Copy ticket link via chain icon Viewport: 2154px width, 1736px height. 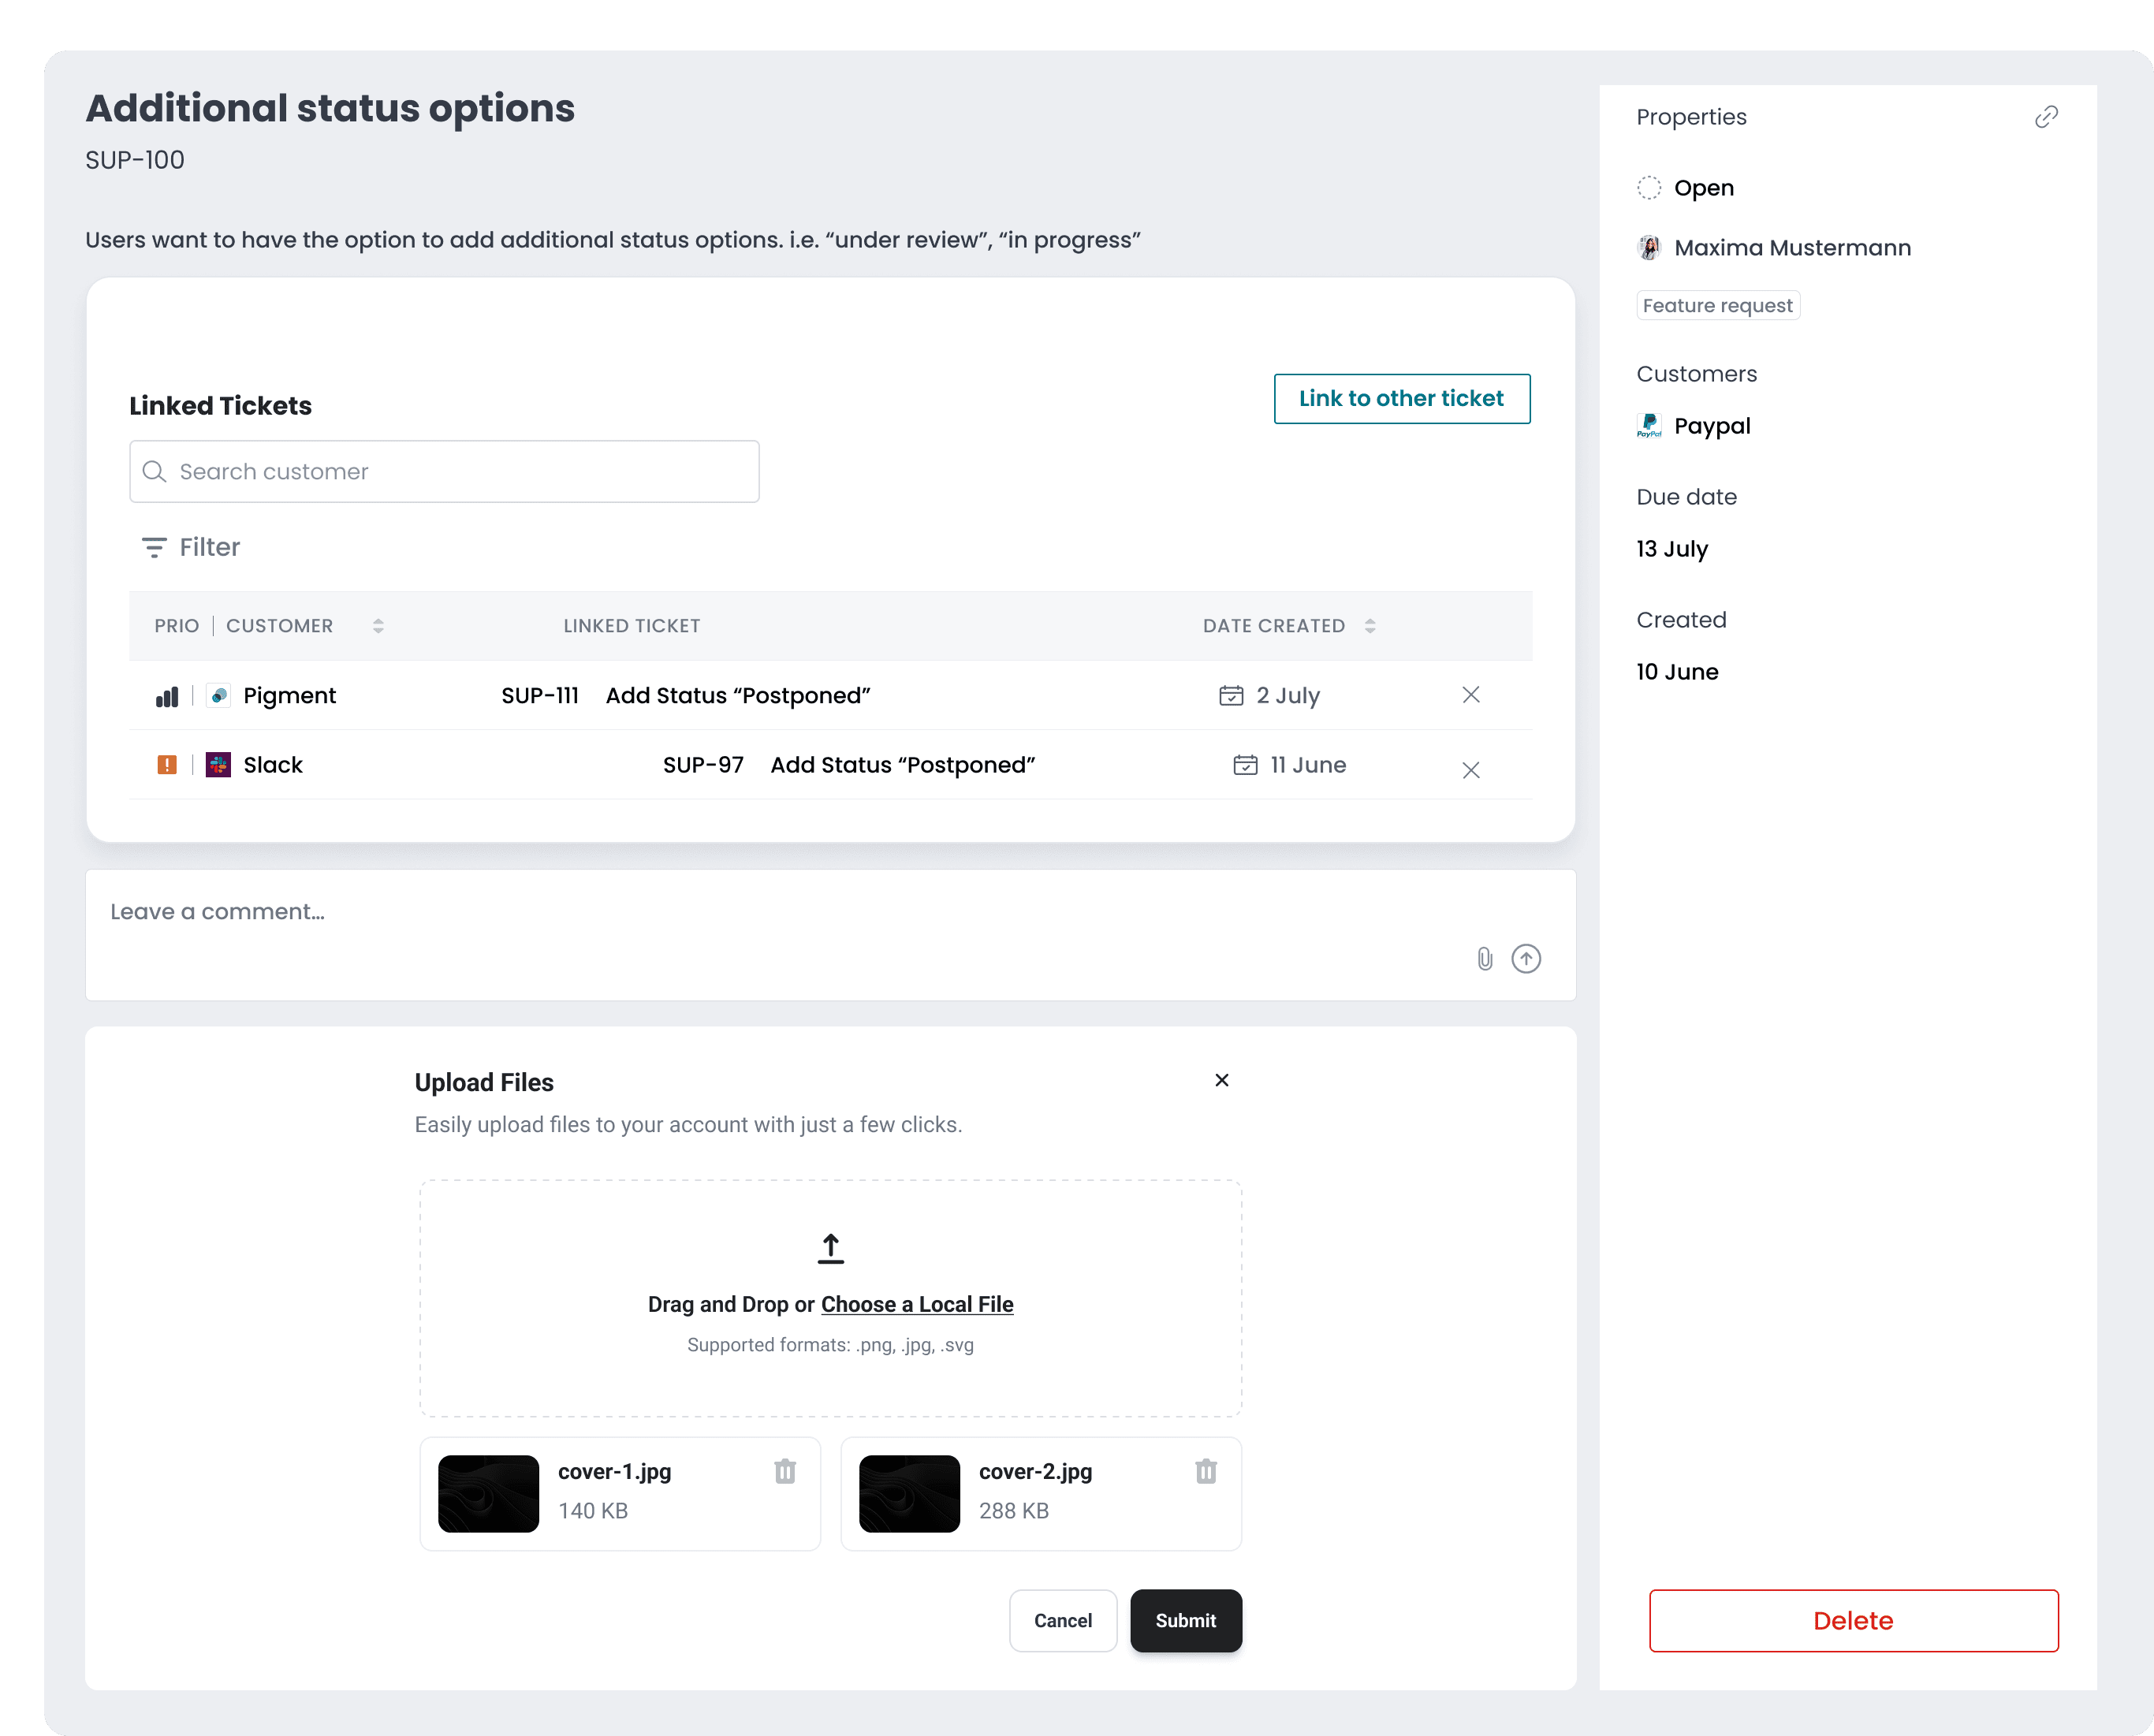coord(2046,117)
